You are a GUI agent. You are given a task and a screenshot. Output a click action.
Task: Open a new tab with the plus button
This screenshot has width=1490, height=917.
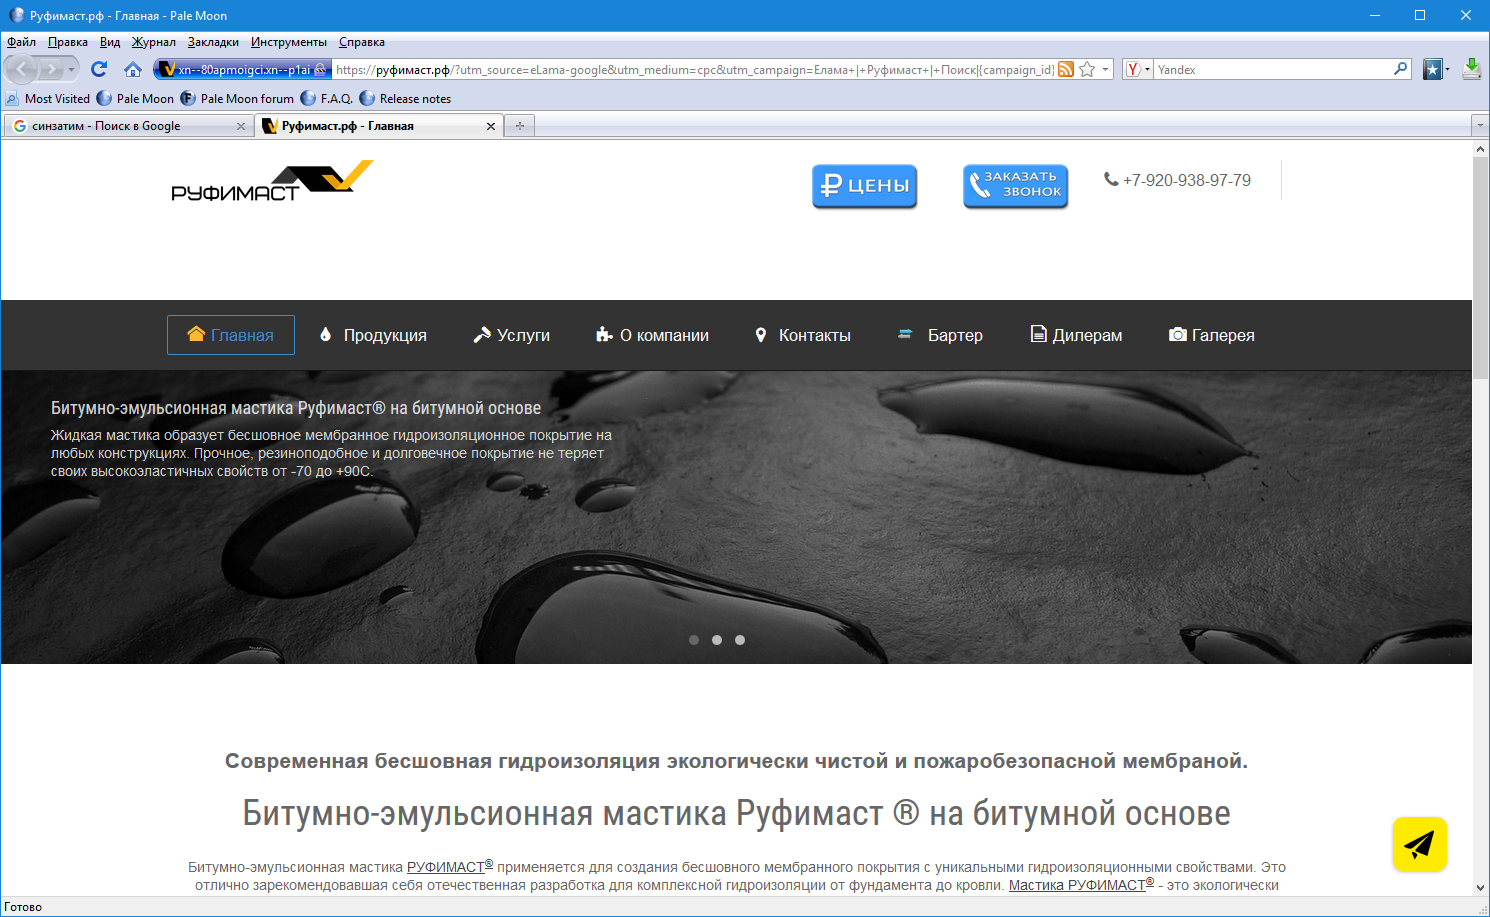[x=520, y=126]
